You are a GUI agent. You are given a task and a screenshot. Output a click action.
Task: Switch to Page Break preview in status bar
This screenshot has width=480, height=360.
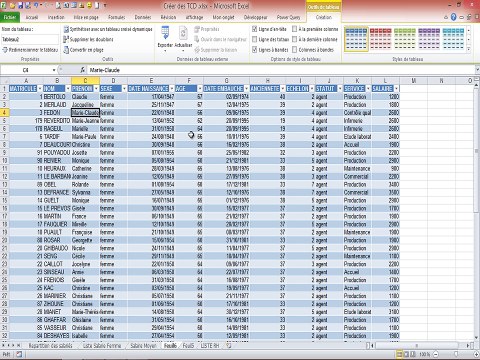[413, 354]
